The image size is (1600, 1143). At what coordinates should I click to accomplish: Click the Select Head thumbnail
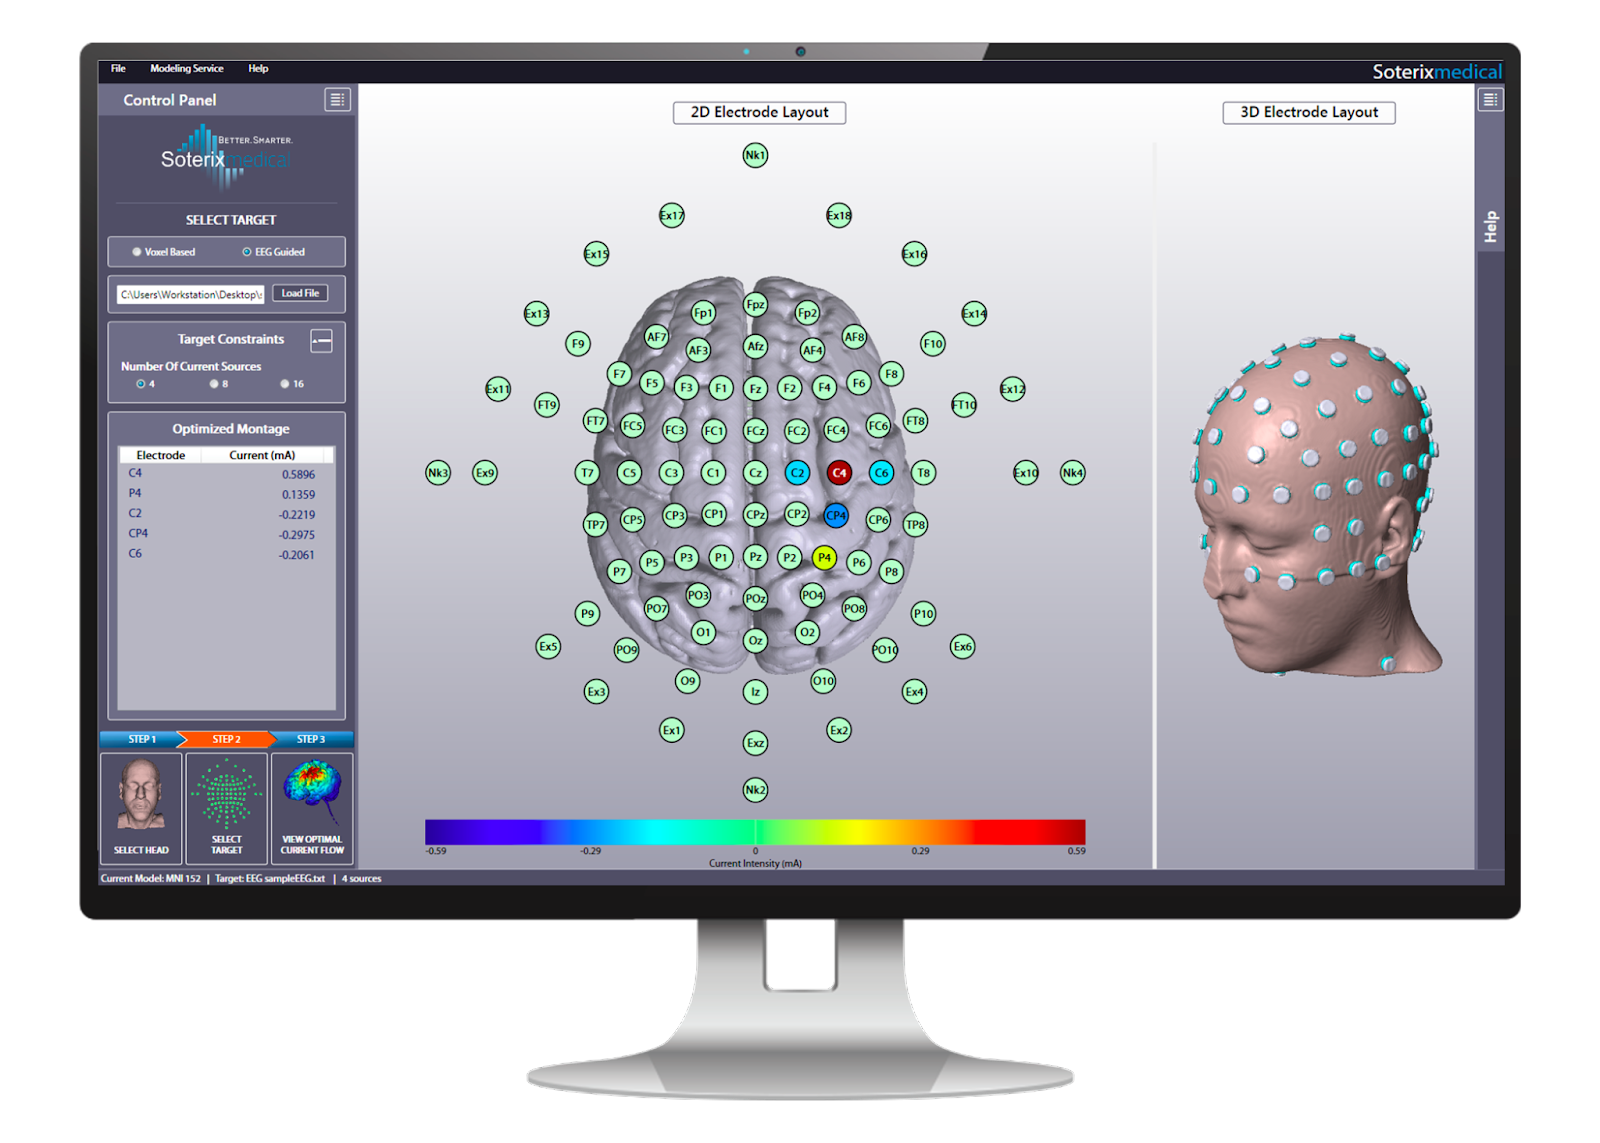(x=141, y=808)
